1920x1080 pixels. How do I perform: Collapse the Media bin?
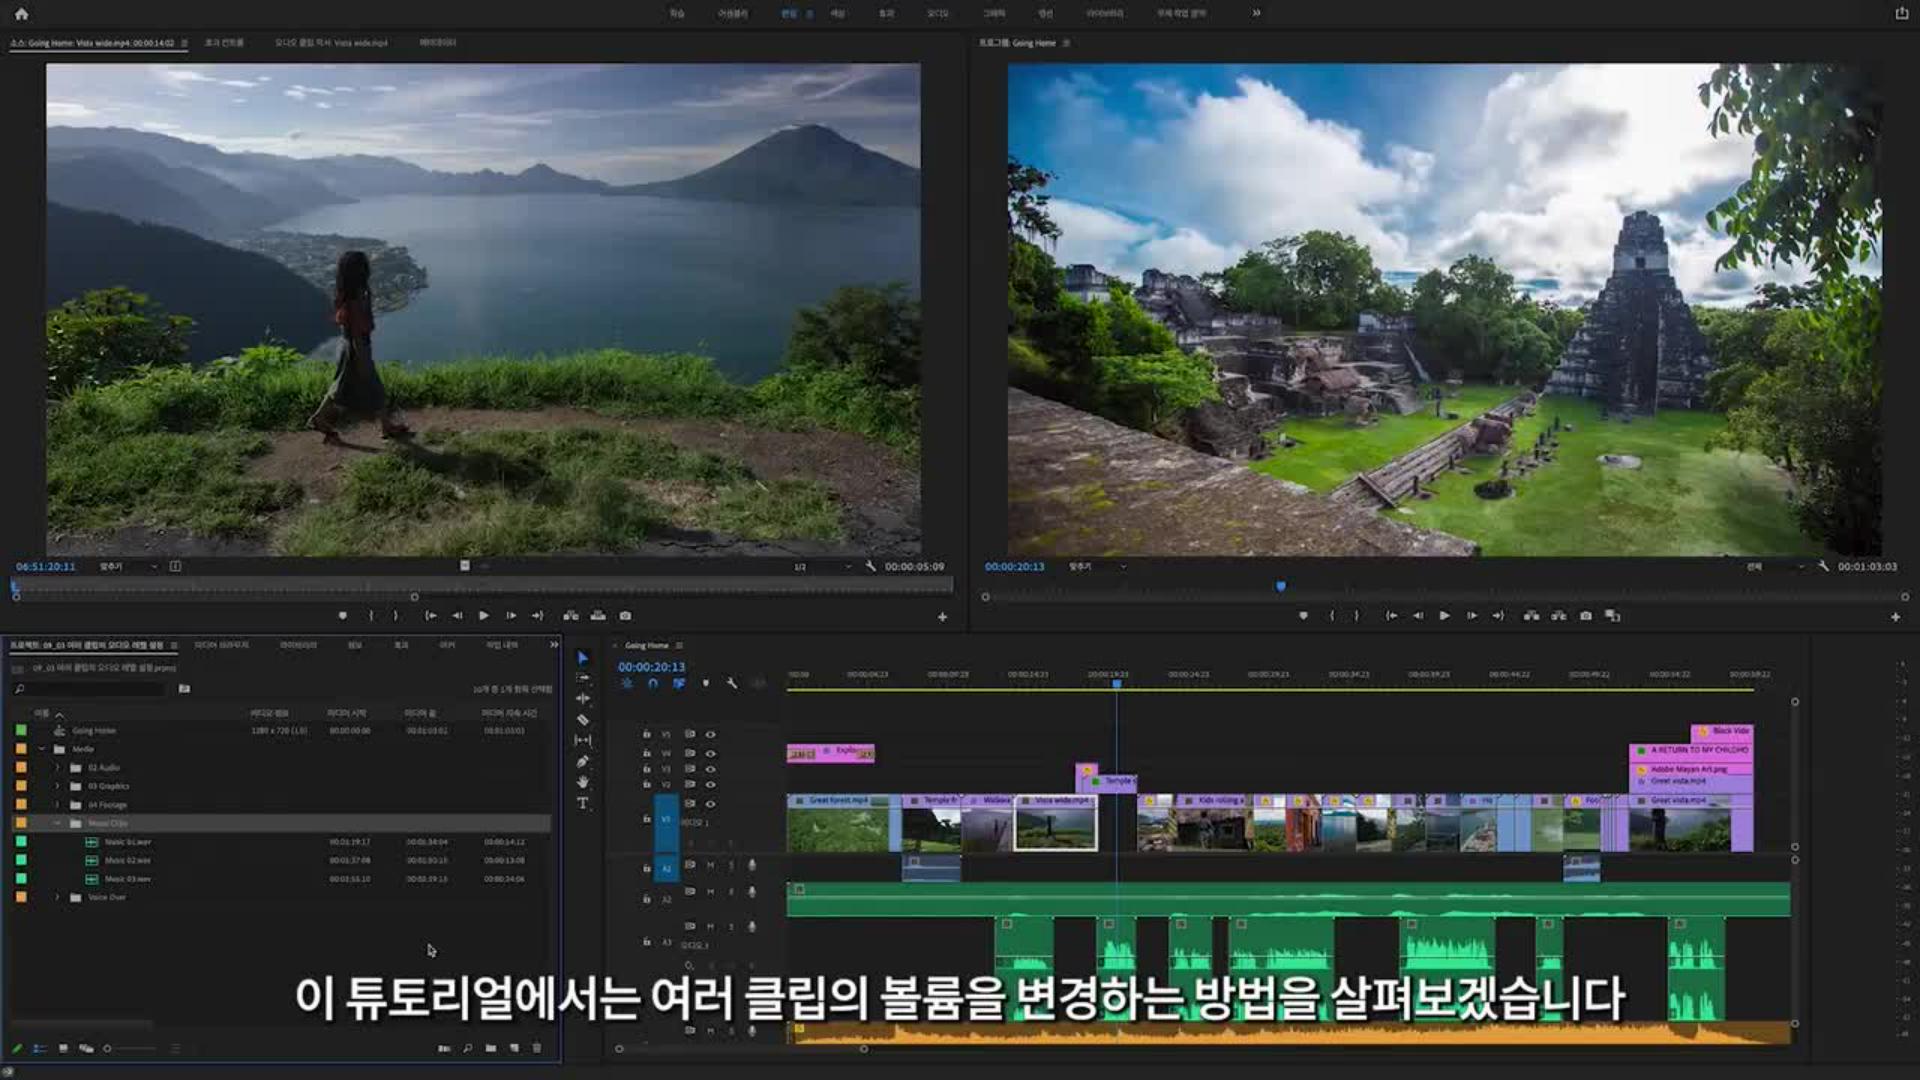(x=42, y=749)
